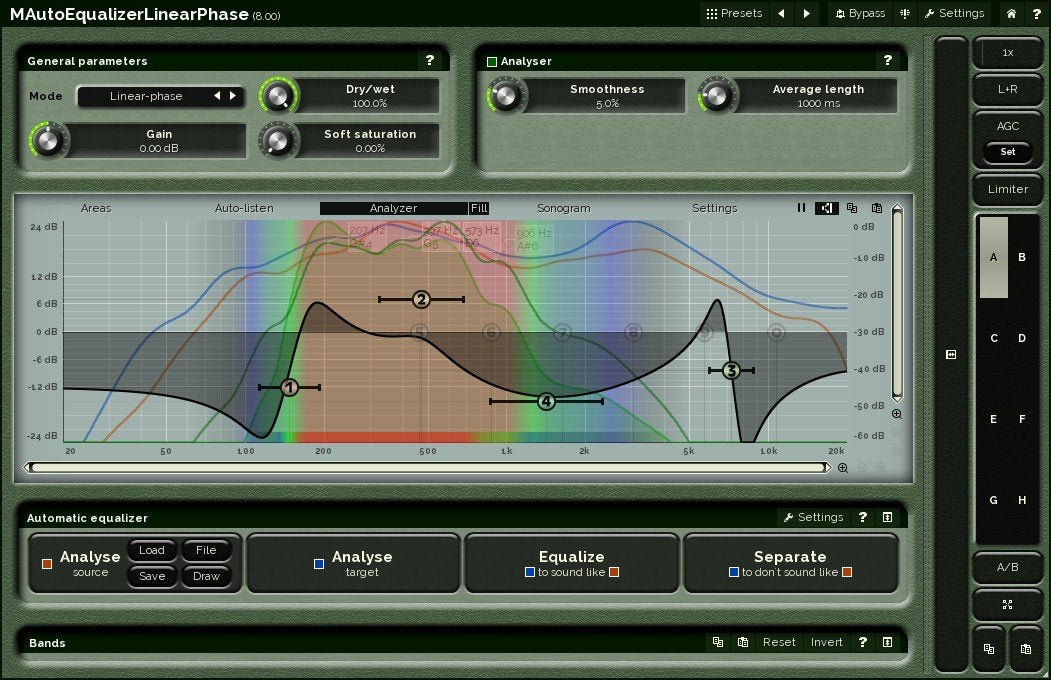Copy settings using copy icon in Bands bar
Viewport: 1051px width, 680px height.
[718, 642]
